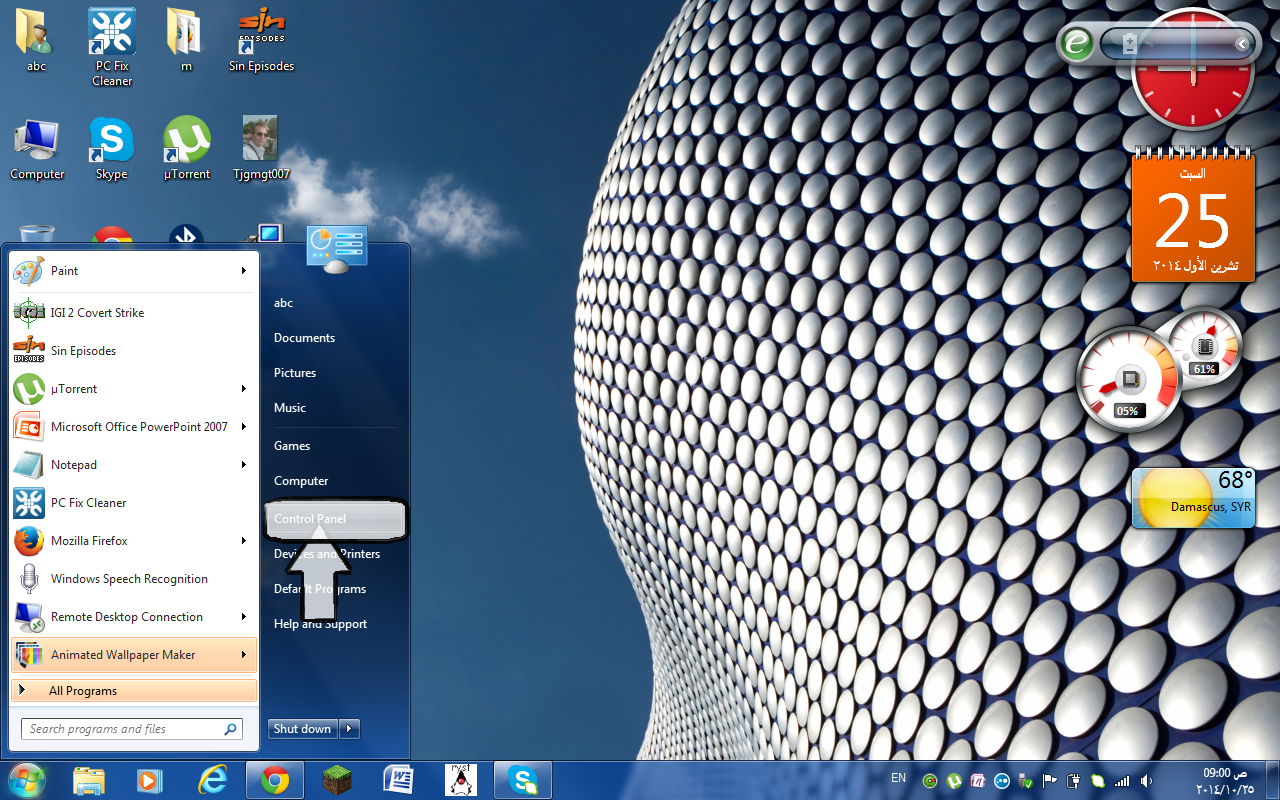1280x800 pixels.
Task: Open the abc folder on the desktop
Action: [x=37, y=41]
